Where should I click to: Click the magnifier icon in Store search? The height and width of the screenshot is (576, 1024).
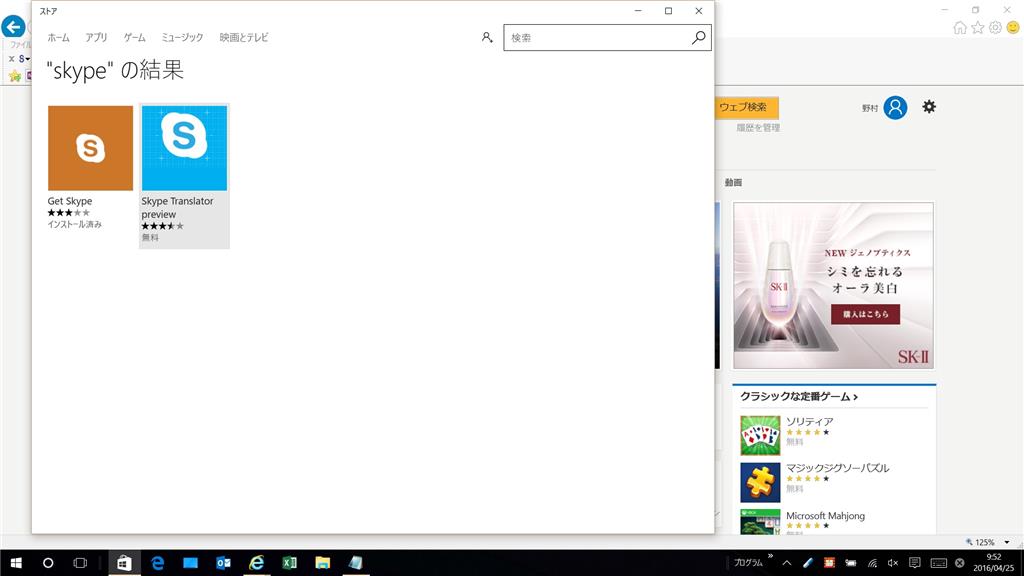click(698, 38)
